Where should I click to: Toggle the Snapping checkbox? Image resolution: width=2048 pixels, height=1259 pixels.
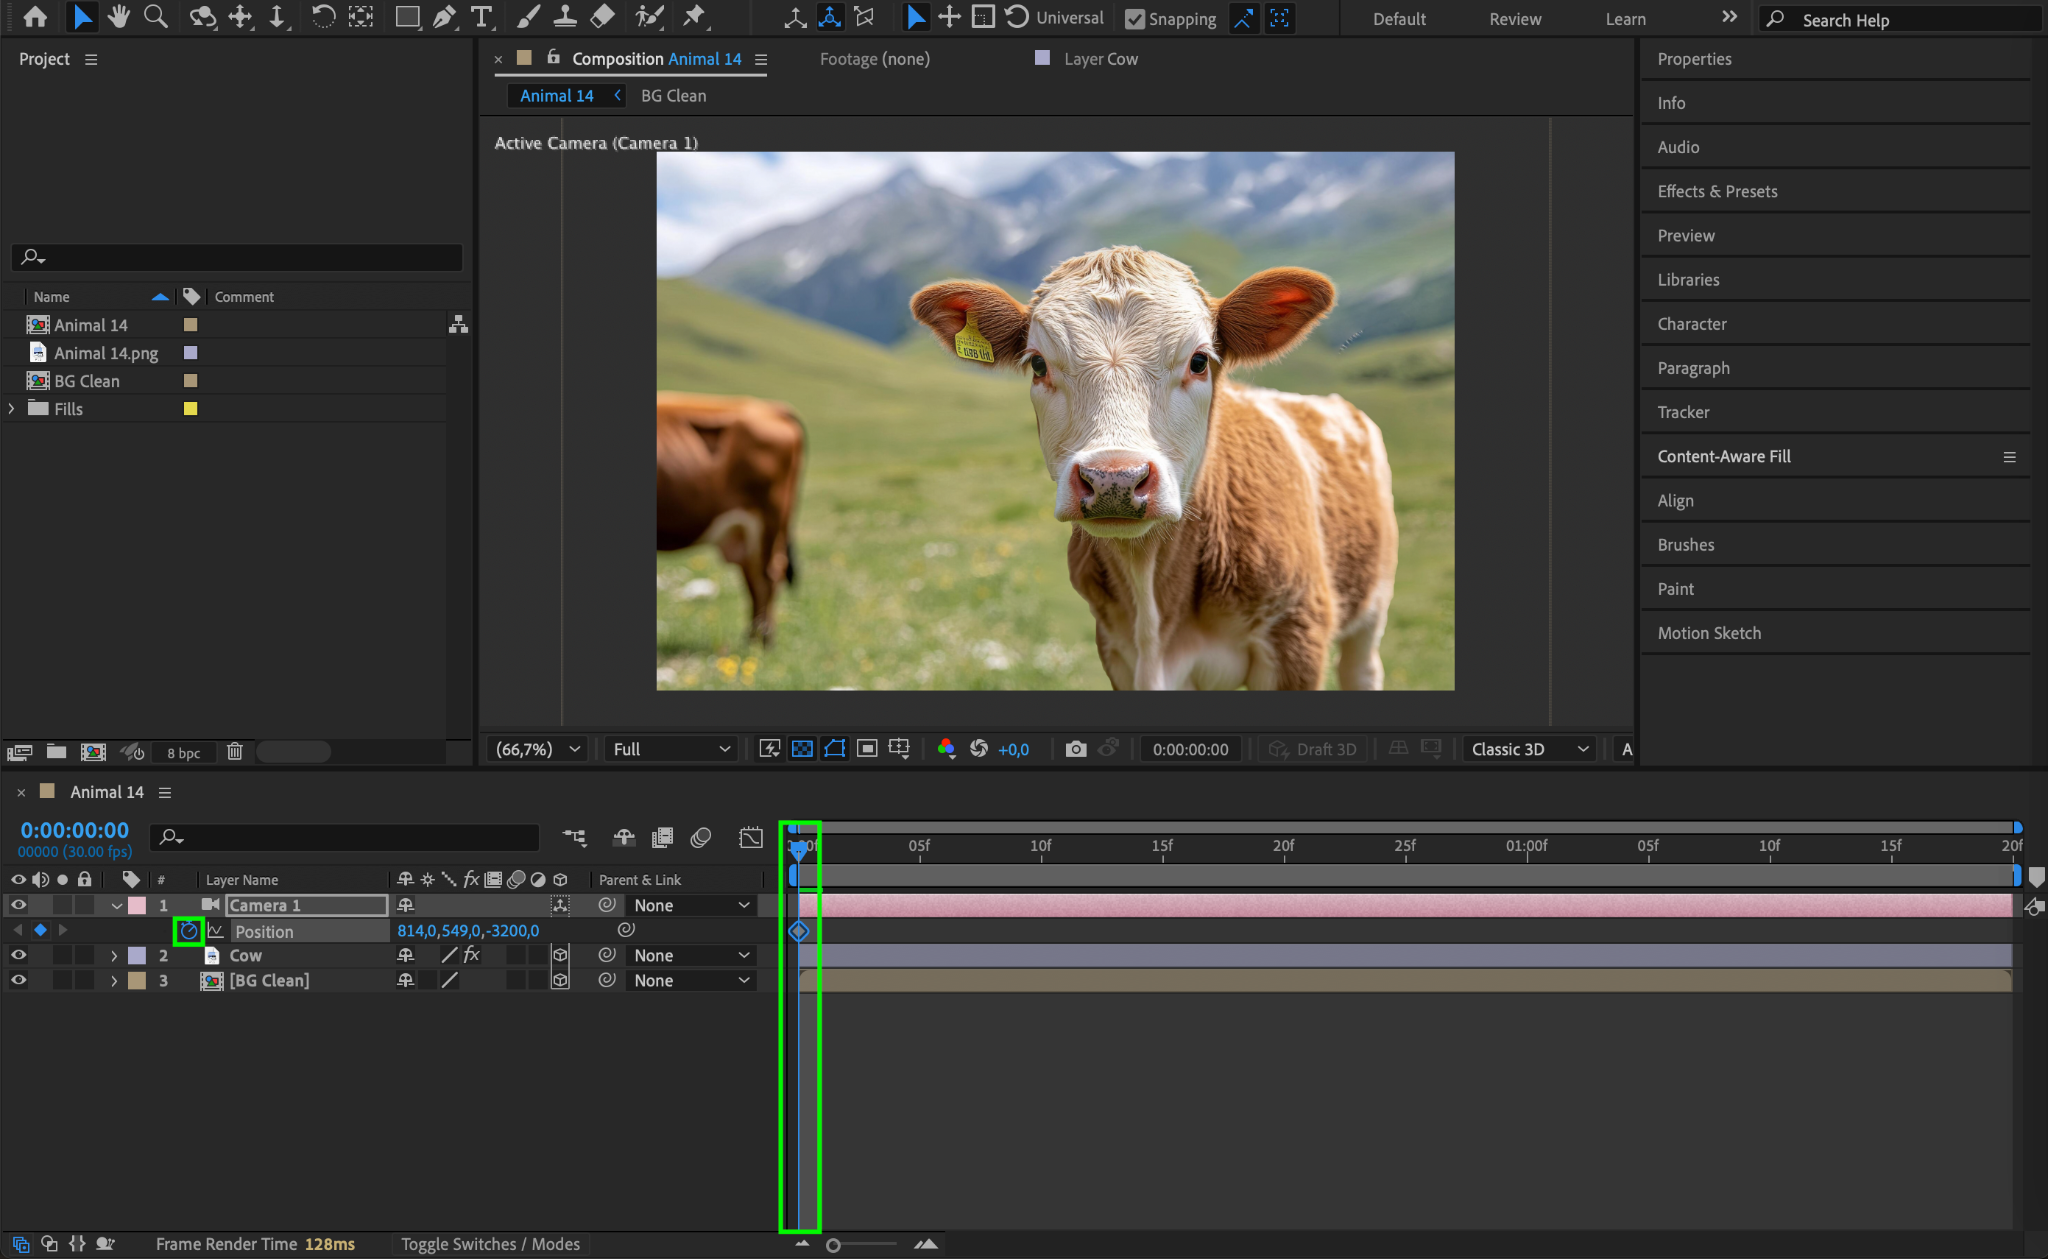1135,19
